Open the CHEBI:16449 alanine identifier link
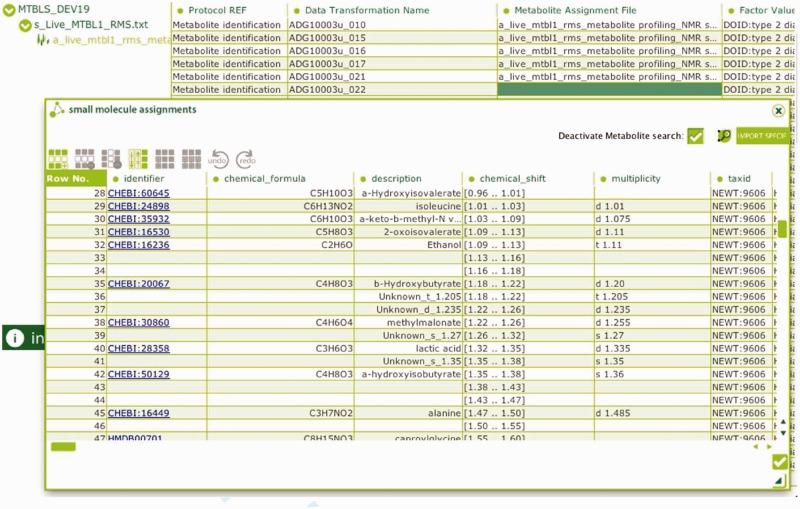 (138, 412)
